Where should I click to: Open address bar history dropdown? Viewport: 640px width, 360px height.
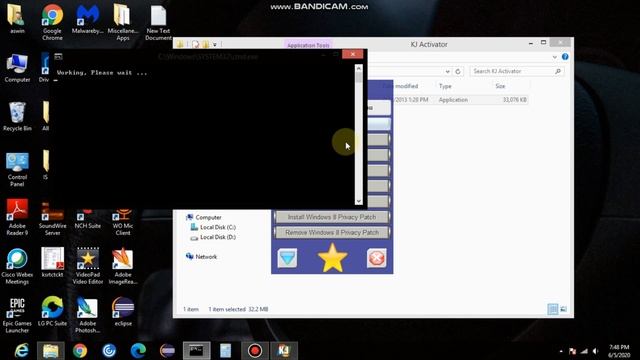coord(447,71)
